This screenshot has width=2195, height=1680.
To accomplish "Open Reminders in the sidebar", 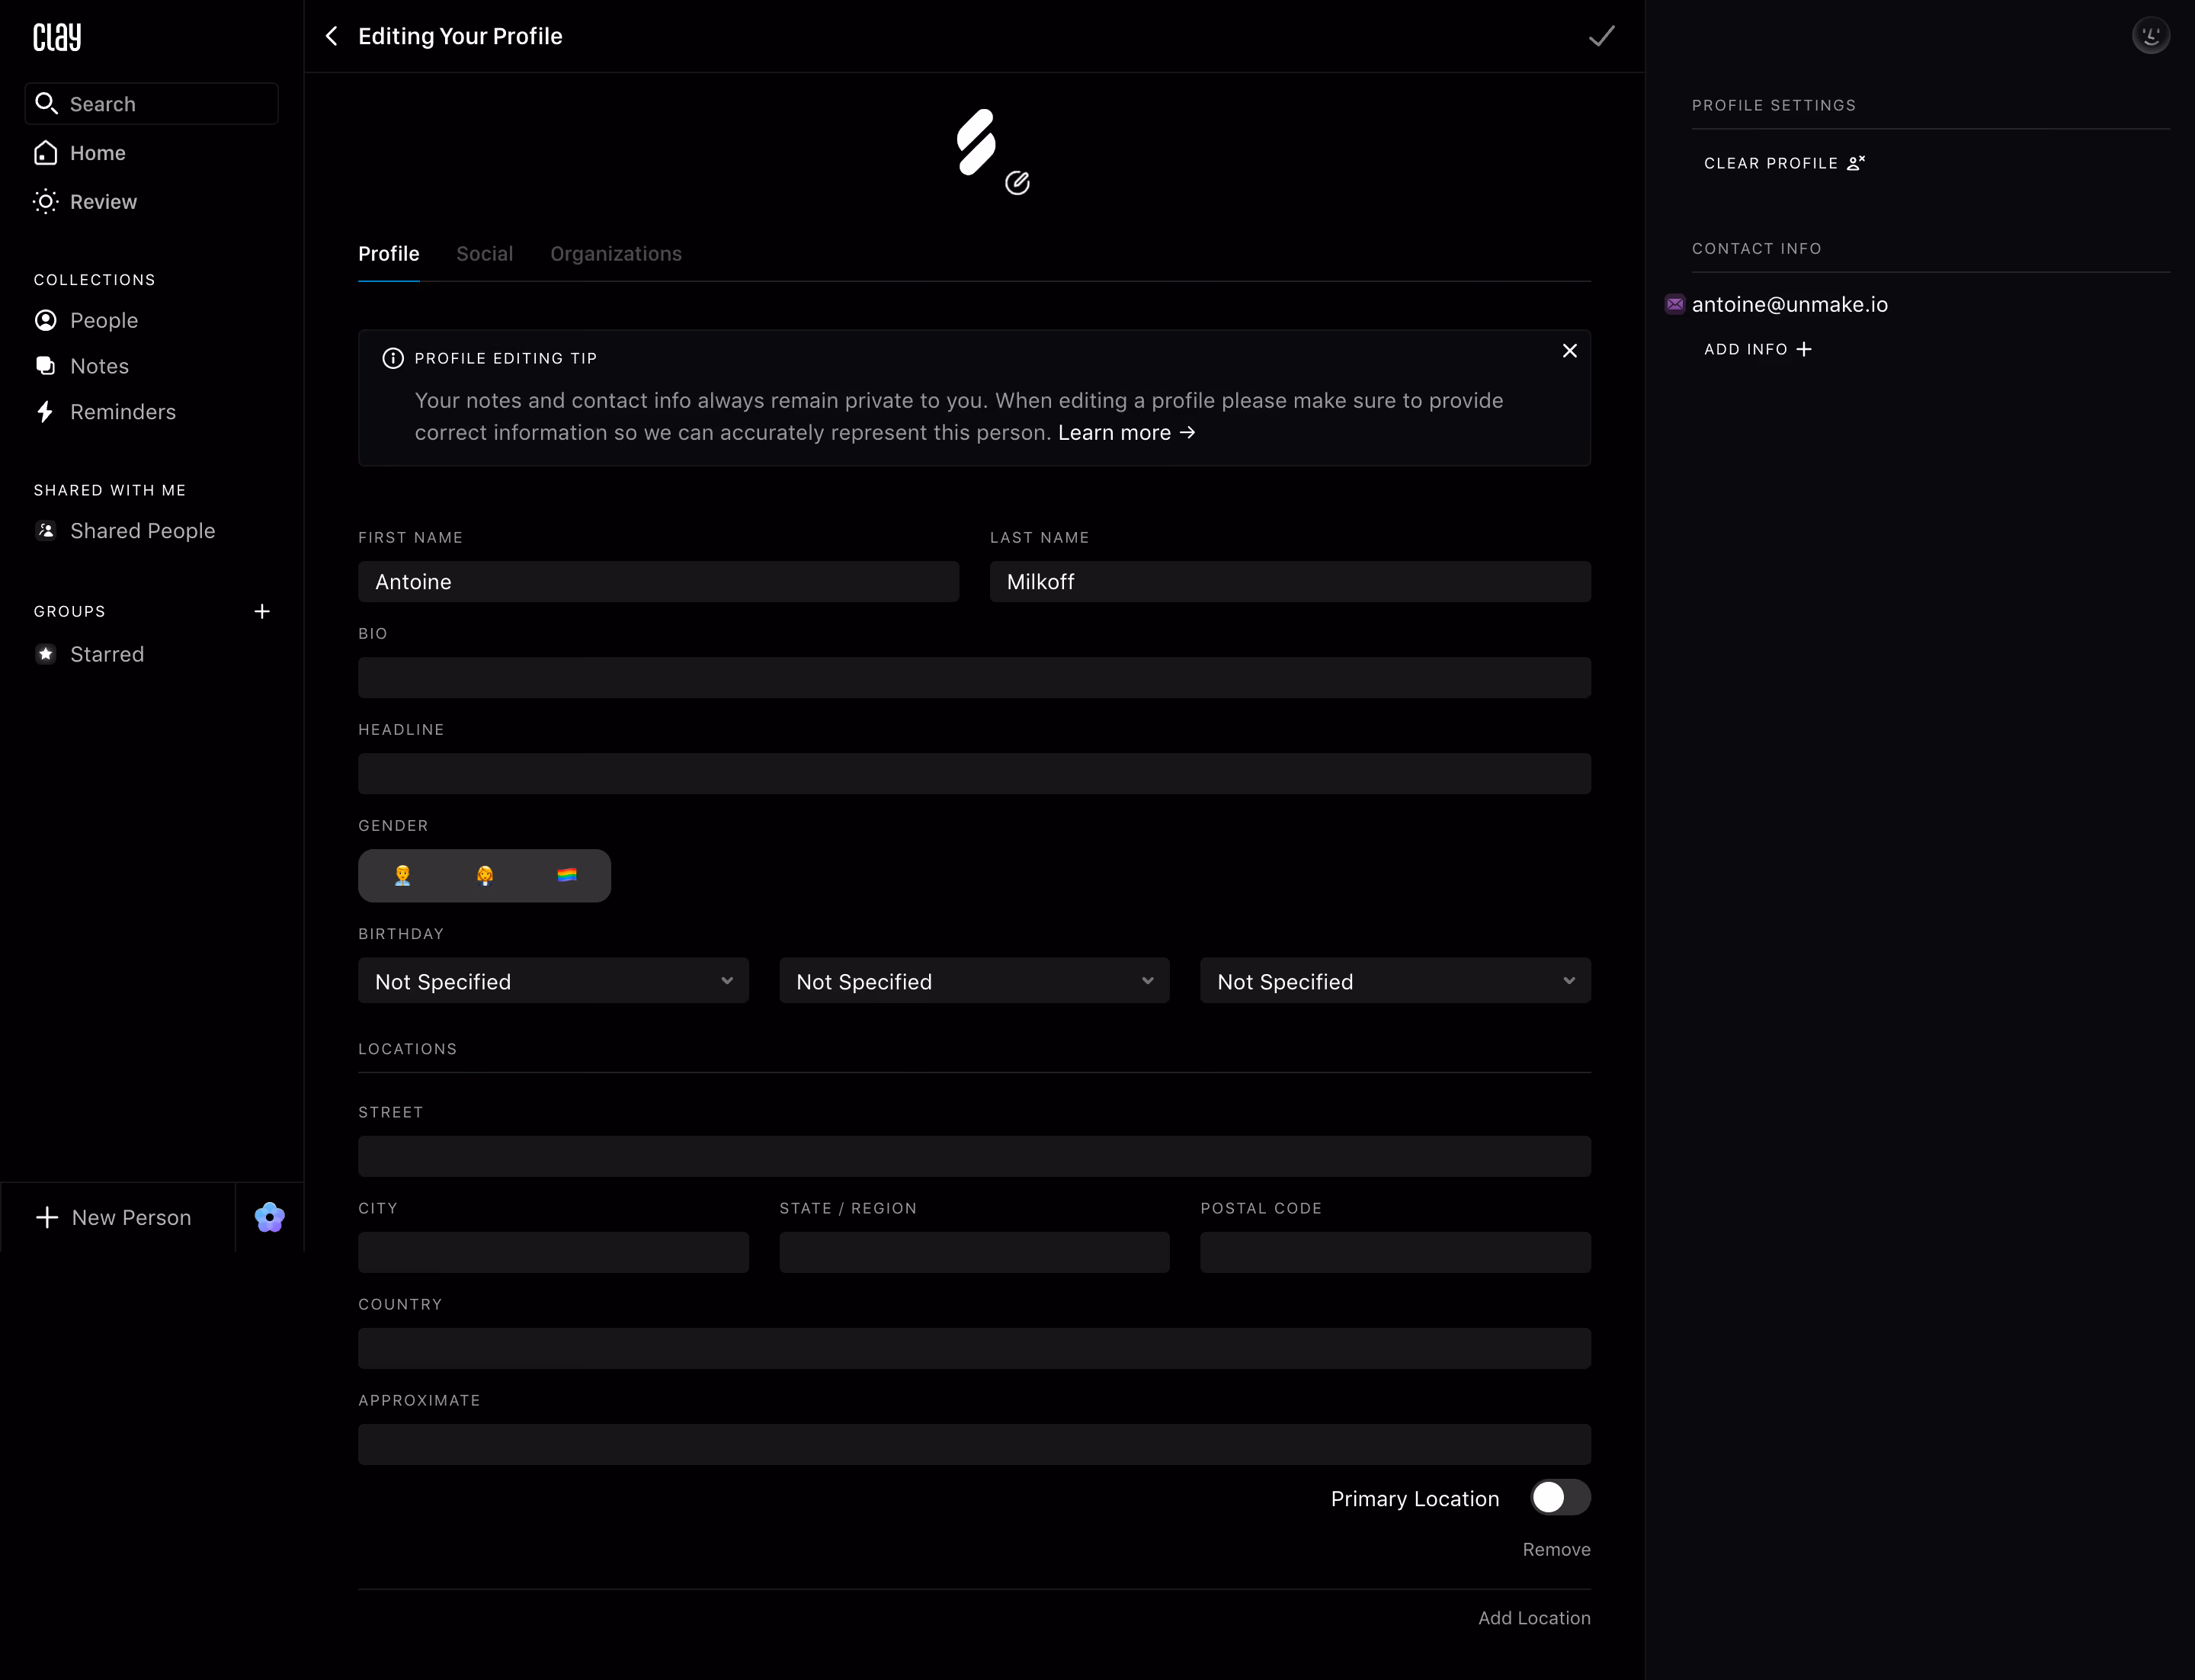I will point(104,412).
